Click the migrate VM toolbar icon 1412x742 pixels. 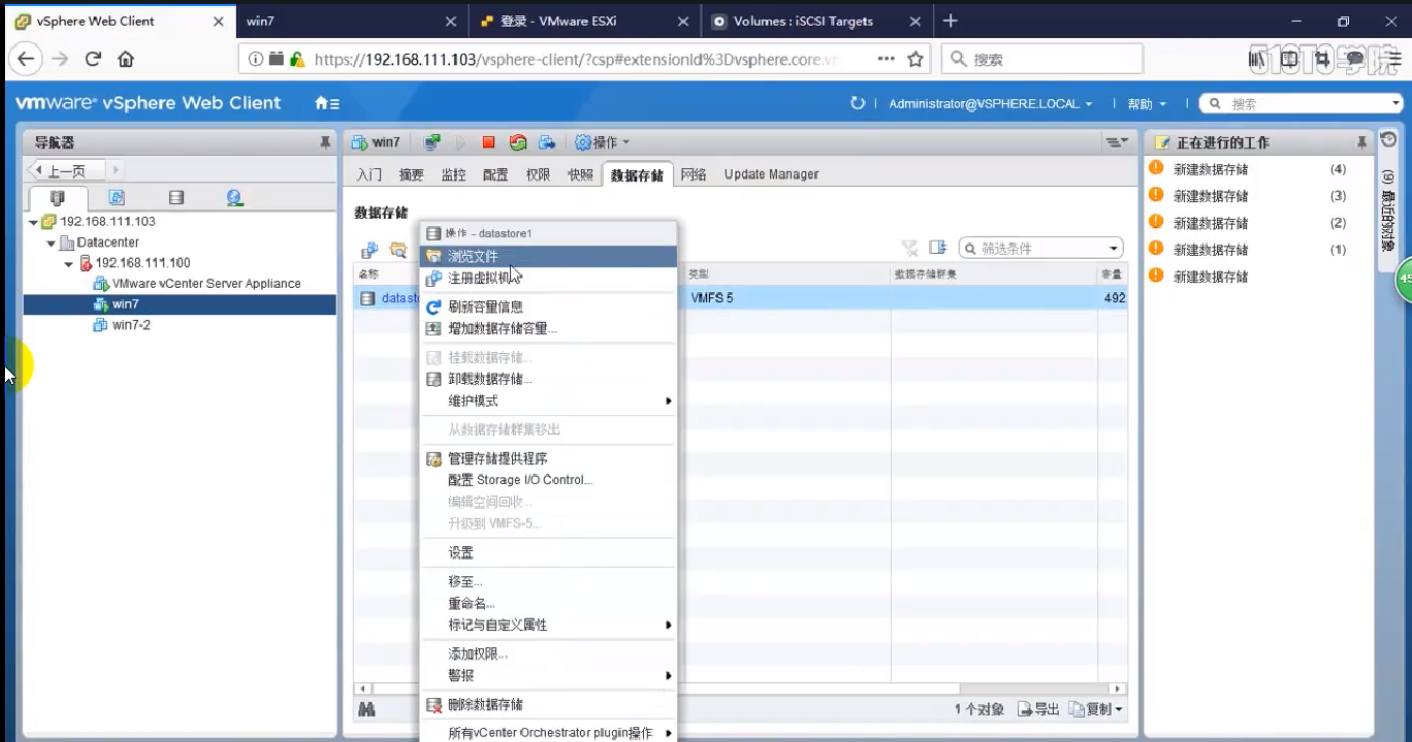point(547,143)
